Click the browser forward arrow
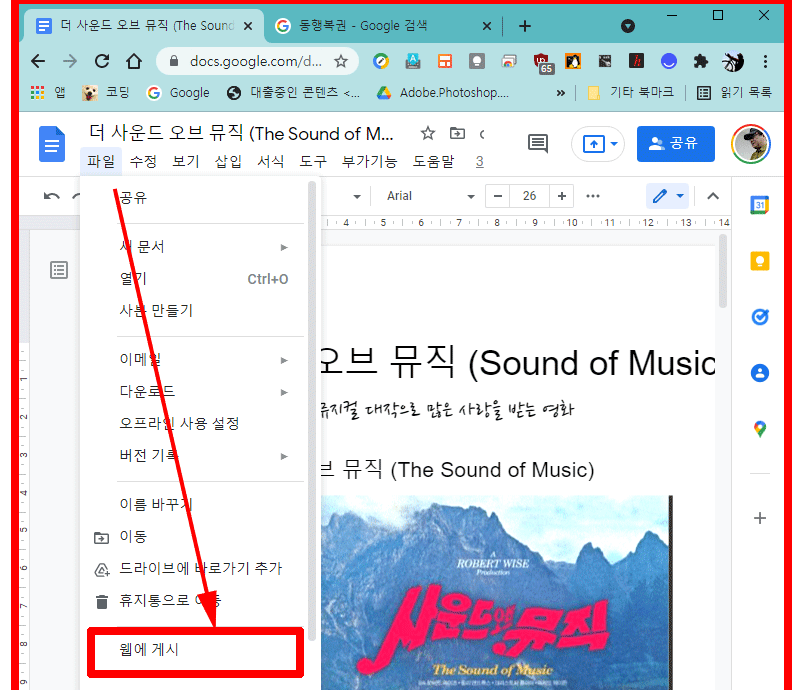This screenshot has height=690, width=803. pyautogui.click(x=70, y=61)
